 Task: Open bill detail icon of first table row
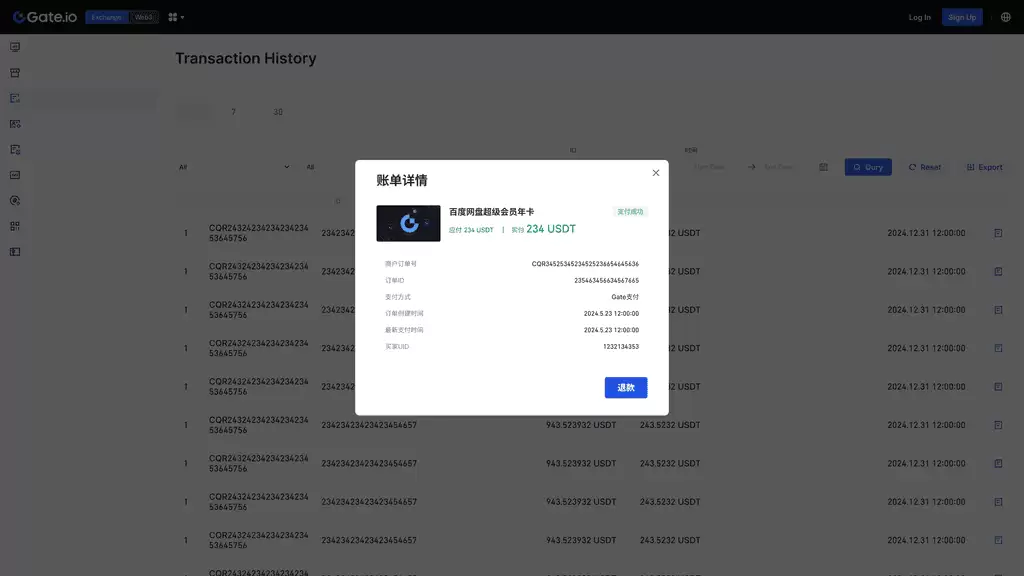tap(998, 233)
